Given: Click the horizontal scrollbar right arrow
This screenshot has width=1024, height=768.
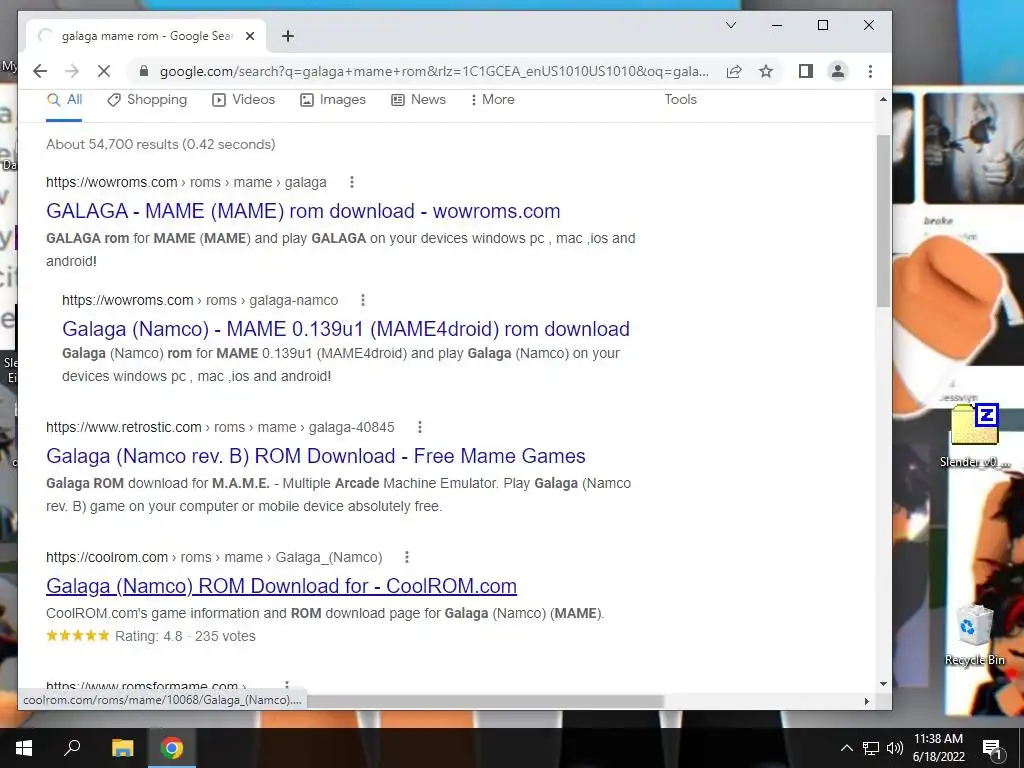Looking at the screenshot, I should click(x=867, y=701).
